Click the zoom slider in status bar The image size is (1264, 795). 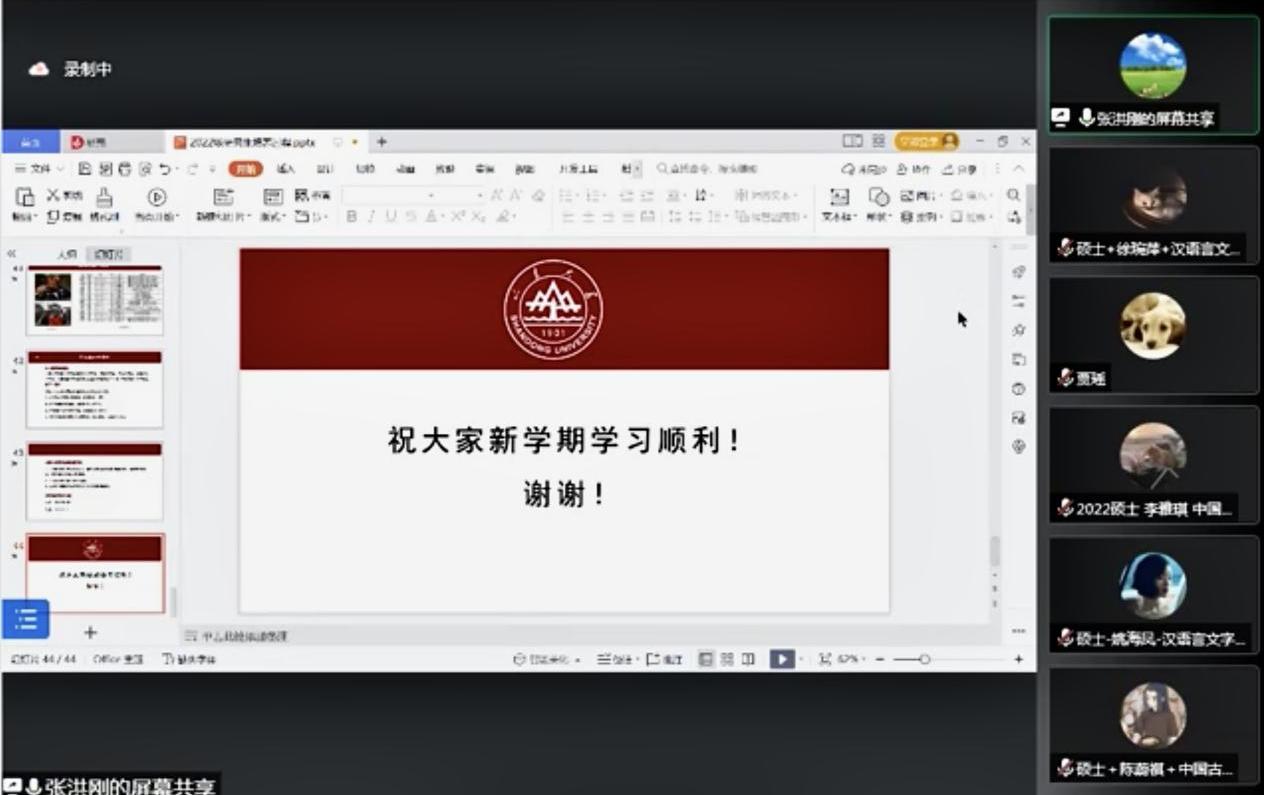[924, 659]
